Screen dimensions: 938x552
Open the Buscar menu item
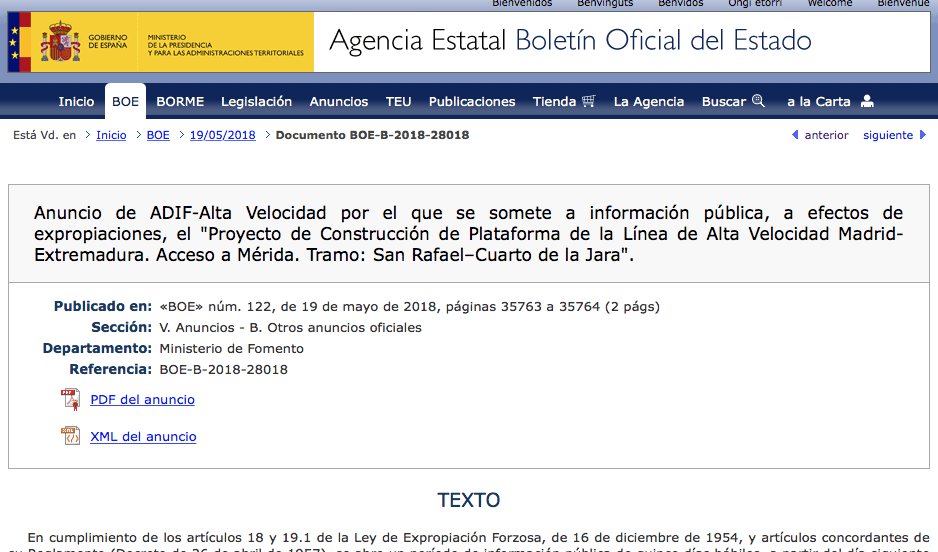coord(724,102)
